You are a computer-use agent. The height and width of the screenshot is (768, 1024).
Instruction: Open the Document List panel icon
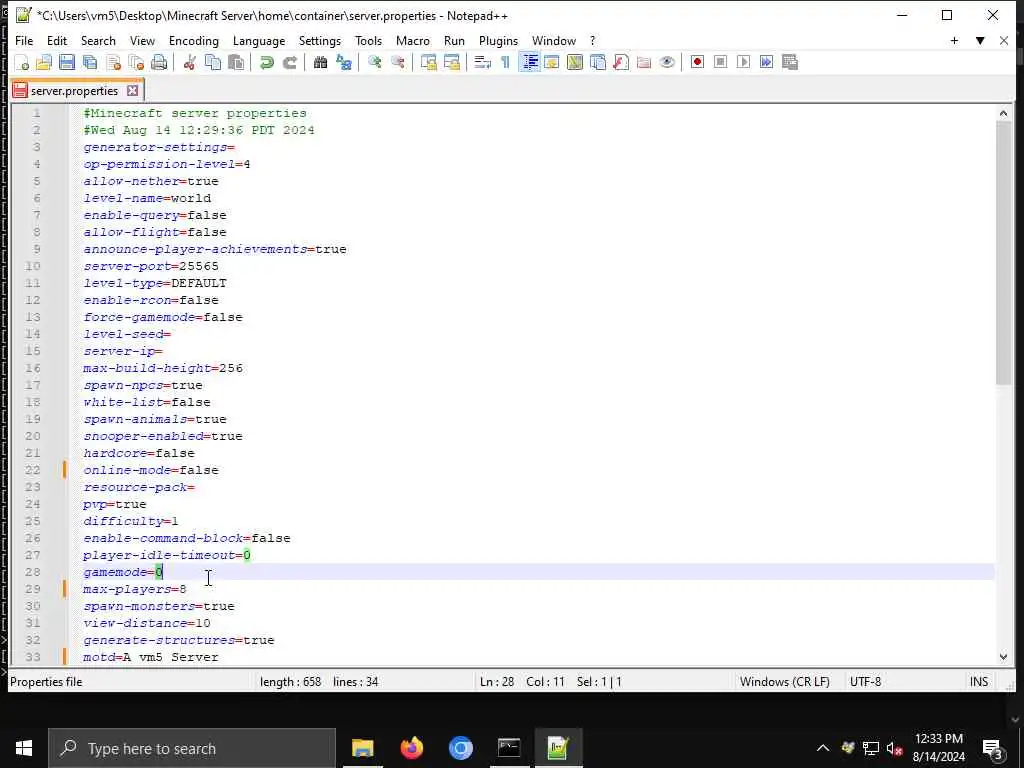coord(598,62)
